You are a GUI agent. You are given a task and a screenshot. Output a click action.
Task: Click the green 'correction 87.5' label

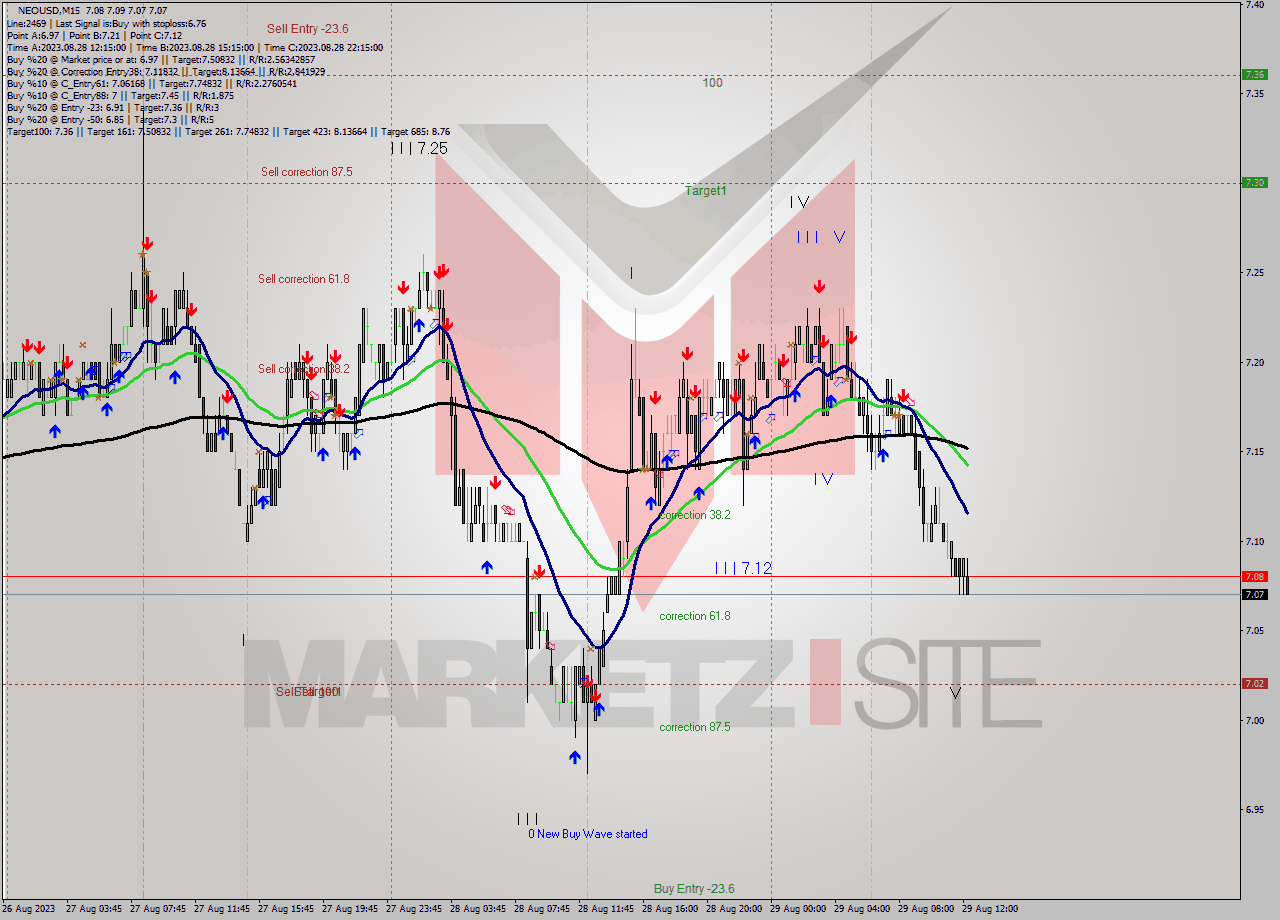pos(695,727)
